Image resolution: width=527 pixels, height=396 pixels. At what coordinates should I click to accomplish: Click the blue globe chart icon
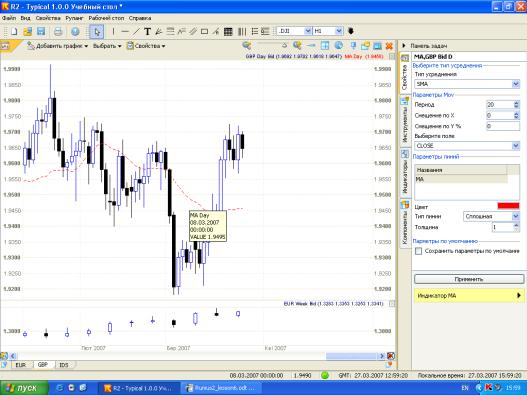(339, 45)
